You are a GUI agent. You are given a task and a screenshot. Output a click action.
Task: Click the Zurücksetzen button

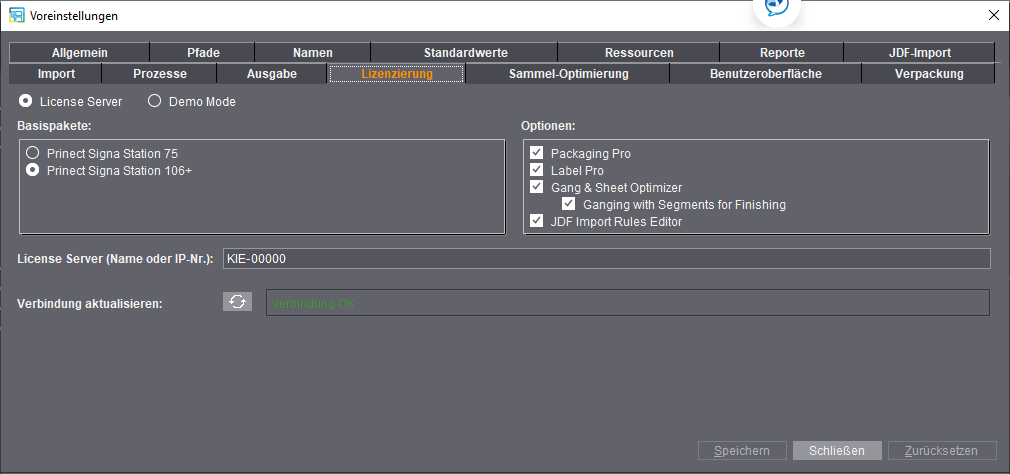tap(941, 451)
